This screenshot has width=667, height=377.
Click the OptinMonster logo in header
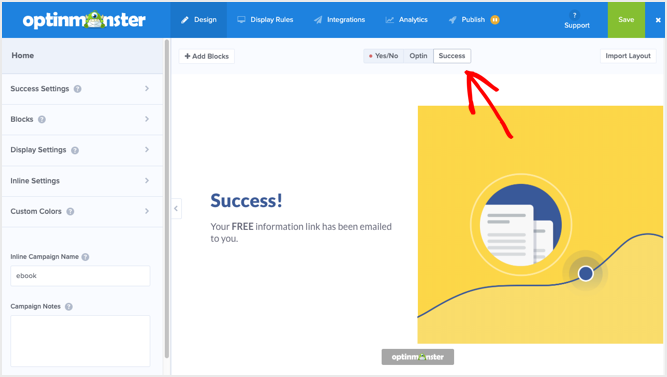(x=84, y=20)
